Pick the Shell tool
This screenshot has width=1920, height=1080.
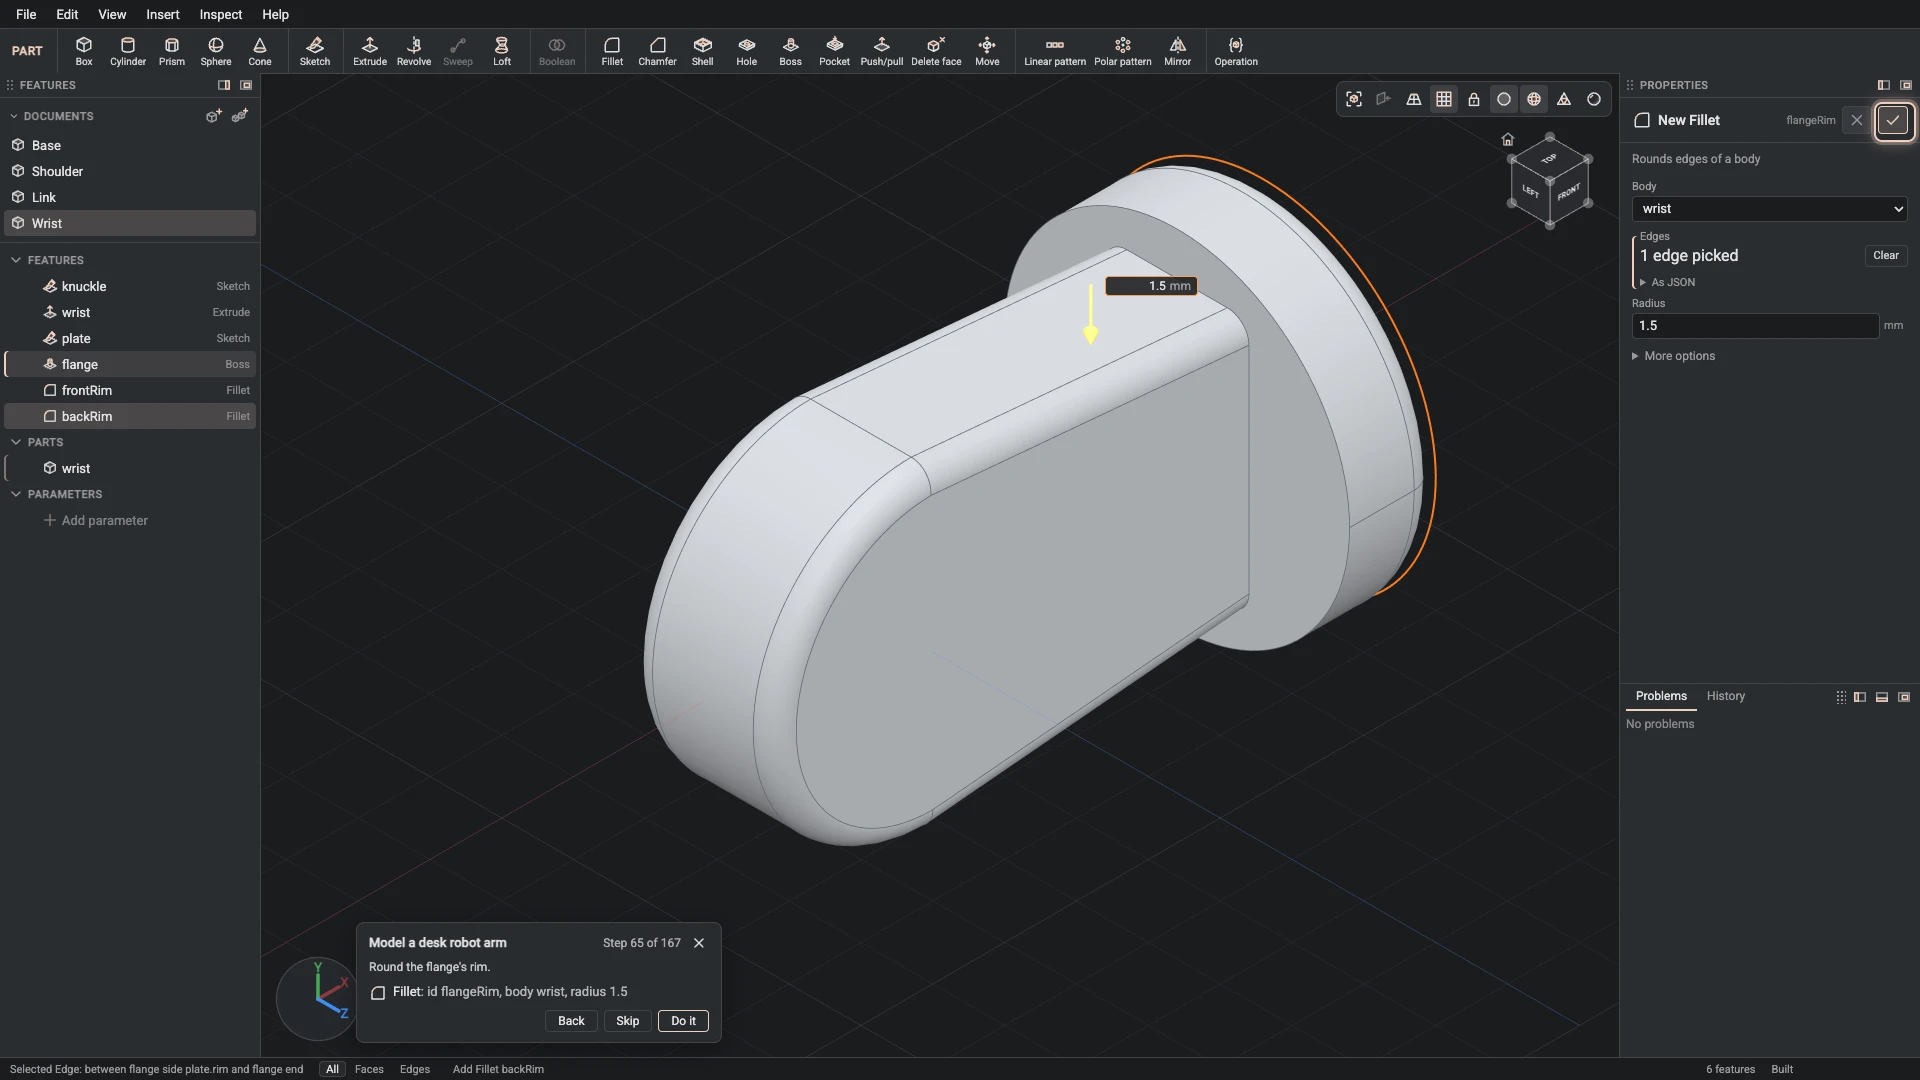point(703,51)
